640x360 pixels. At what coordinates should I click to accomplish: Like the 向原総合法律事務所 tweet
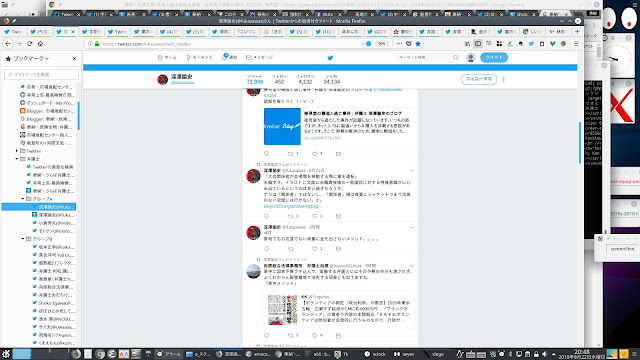[x=315, y=336]
